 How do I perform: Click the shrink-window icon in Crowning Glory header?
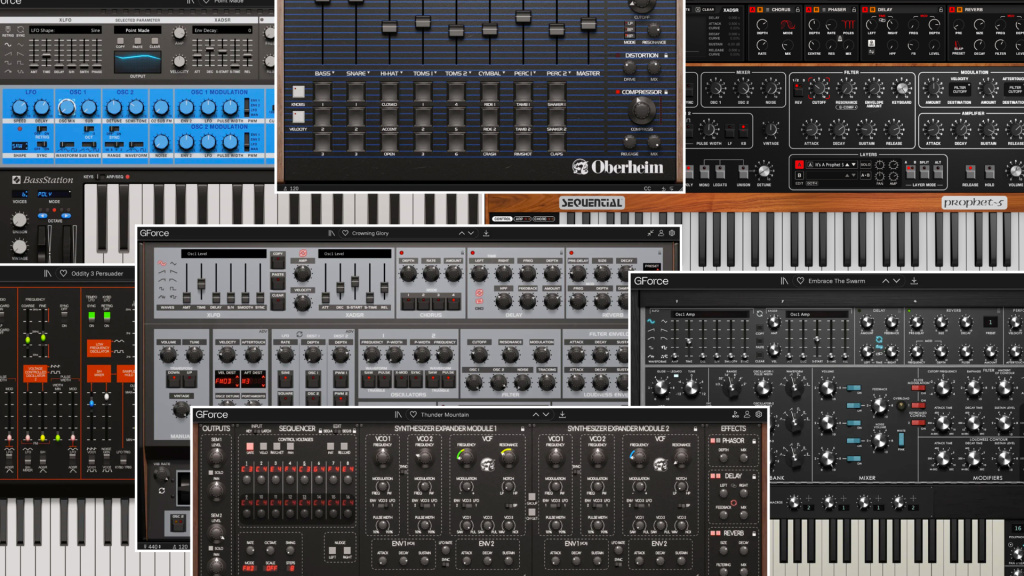click(650, 233)
